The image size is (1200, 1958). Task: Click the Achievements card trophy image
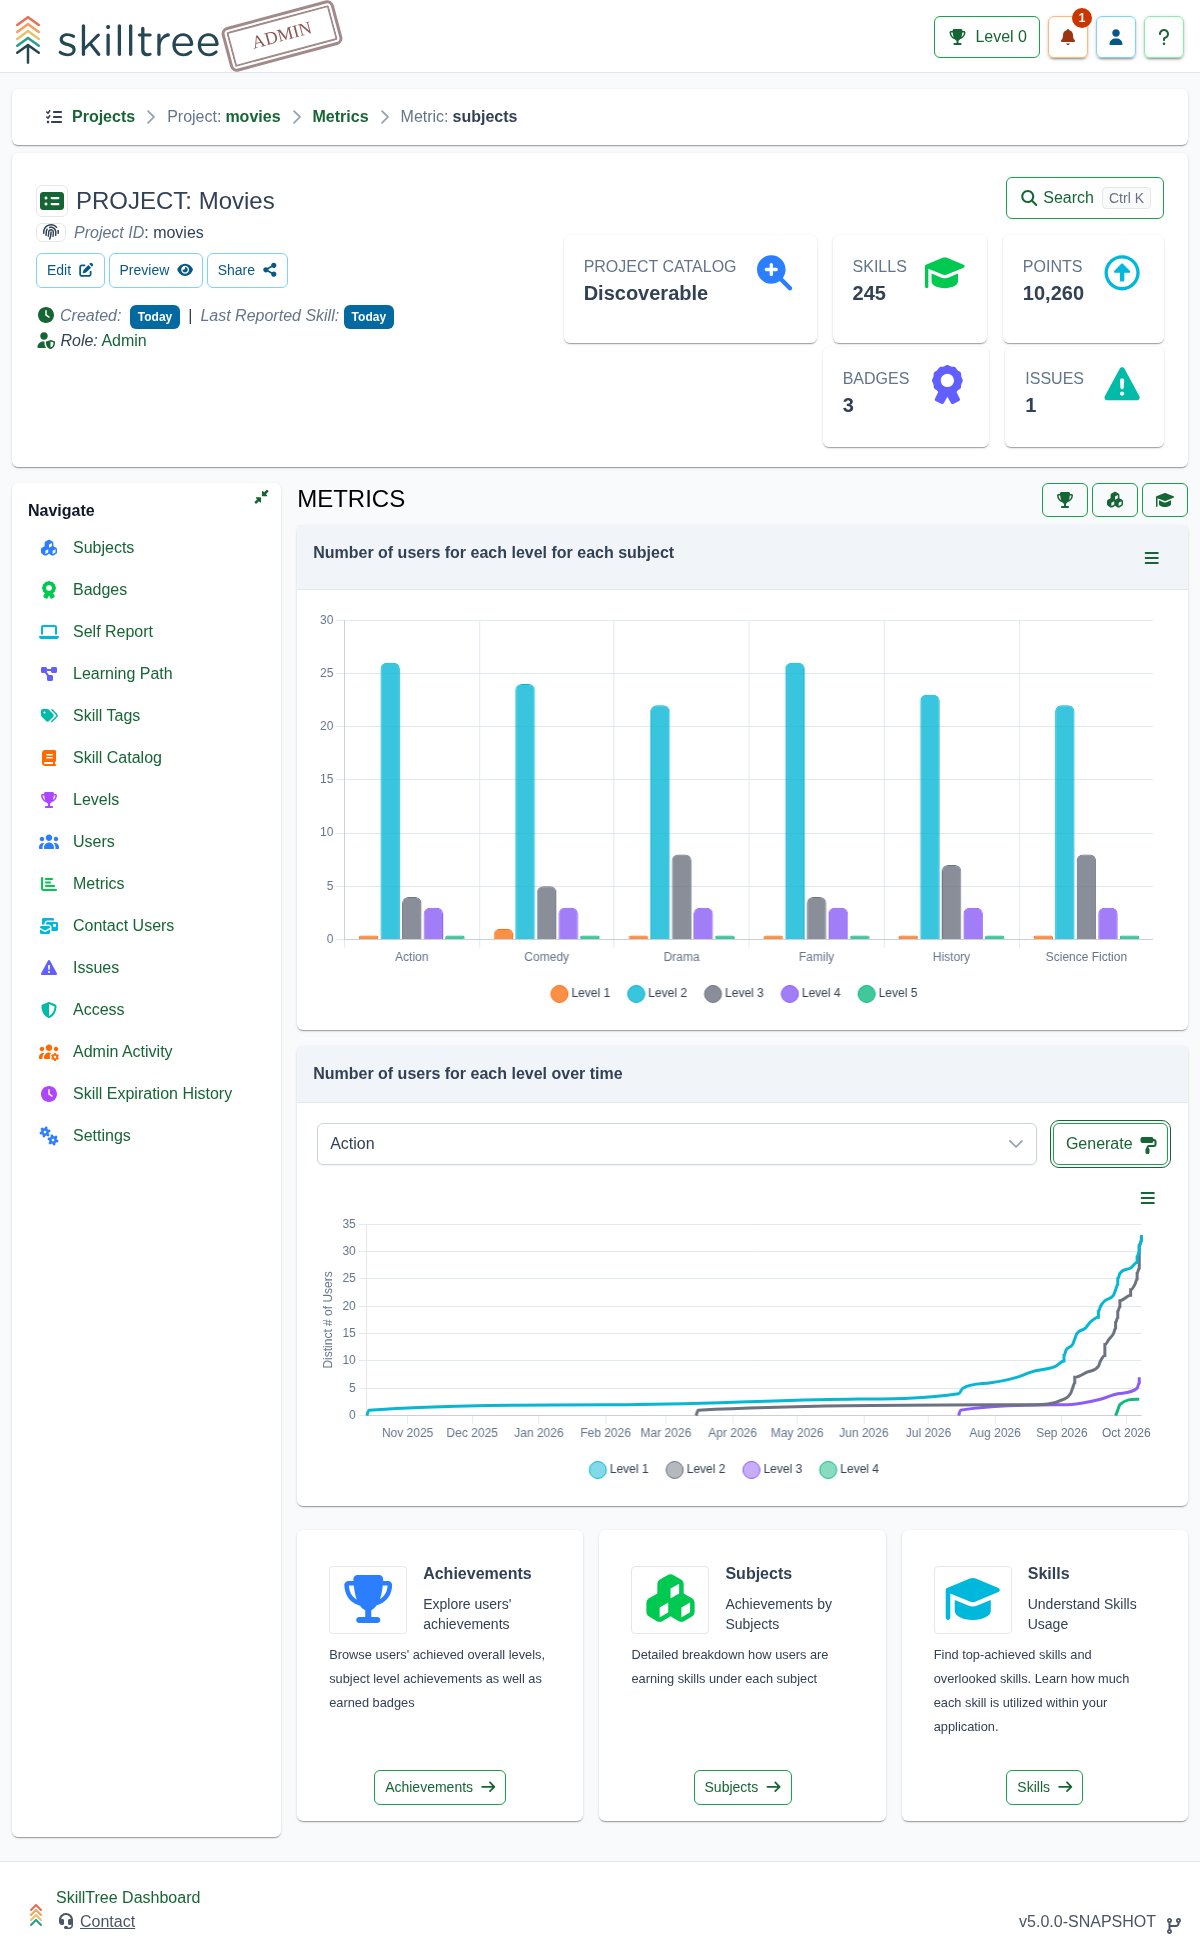coord(368,1599)
